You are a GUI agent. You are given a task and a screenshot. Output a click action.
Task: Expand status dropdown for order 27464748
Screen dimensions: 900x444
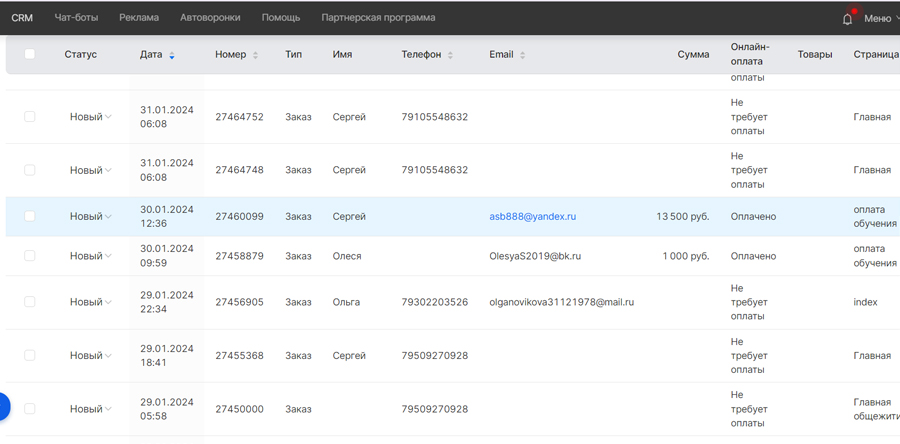pyautogui.click(x=90, y=170)
